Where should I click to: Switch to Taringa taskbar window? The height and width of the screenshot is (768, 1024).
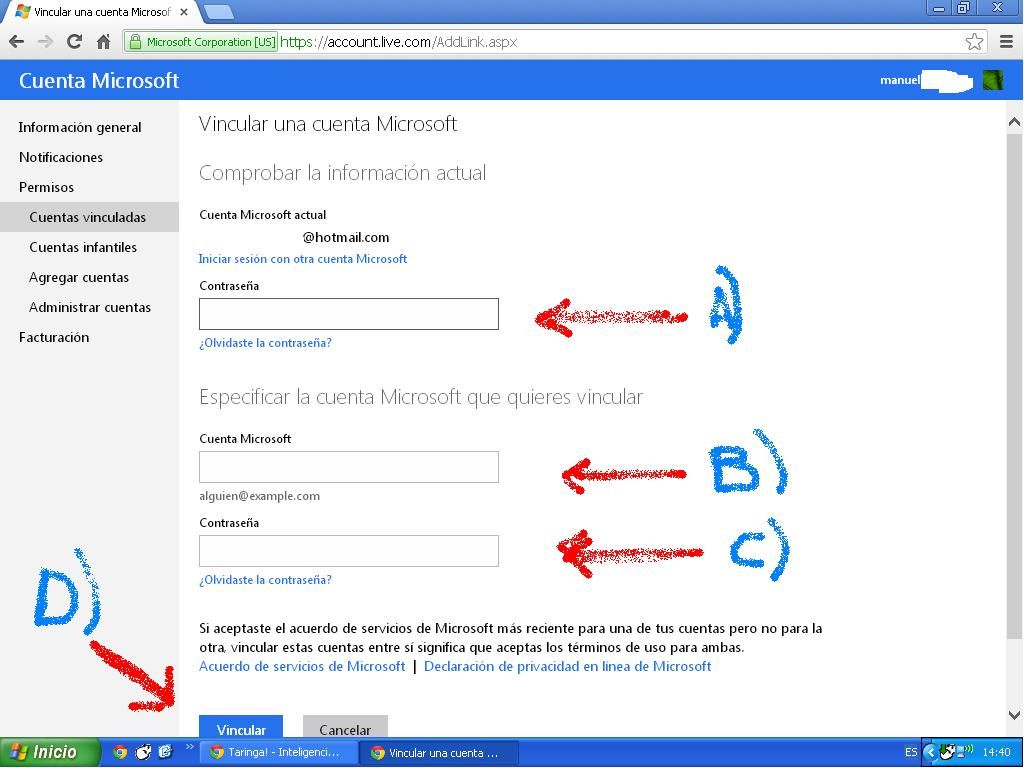[277, 752]
